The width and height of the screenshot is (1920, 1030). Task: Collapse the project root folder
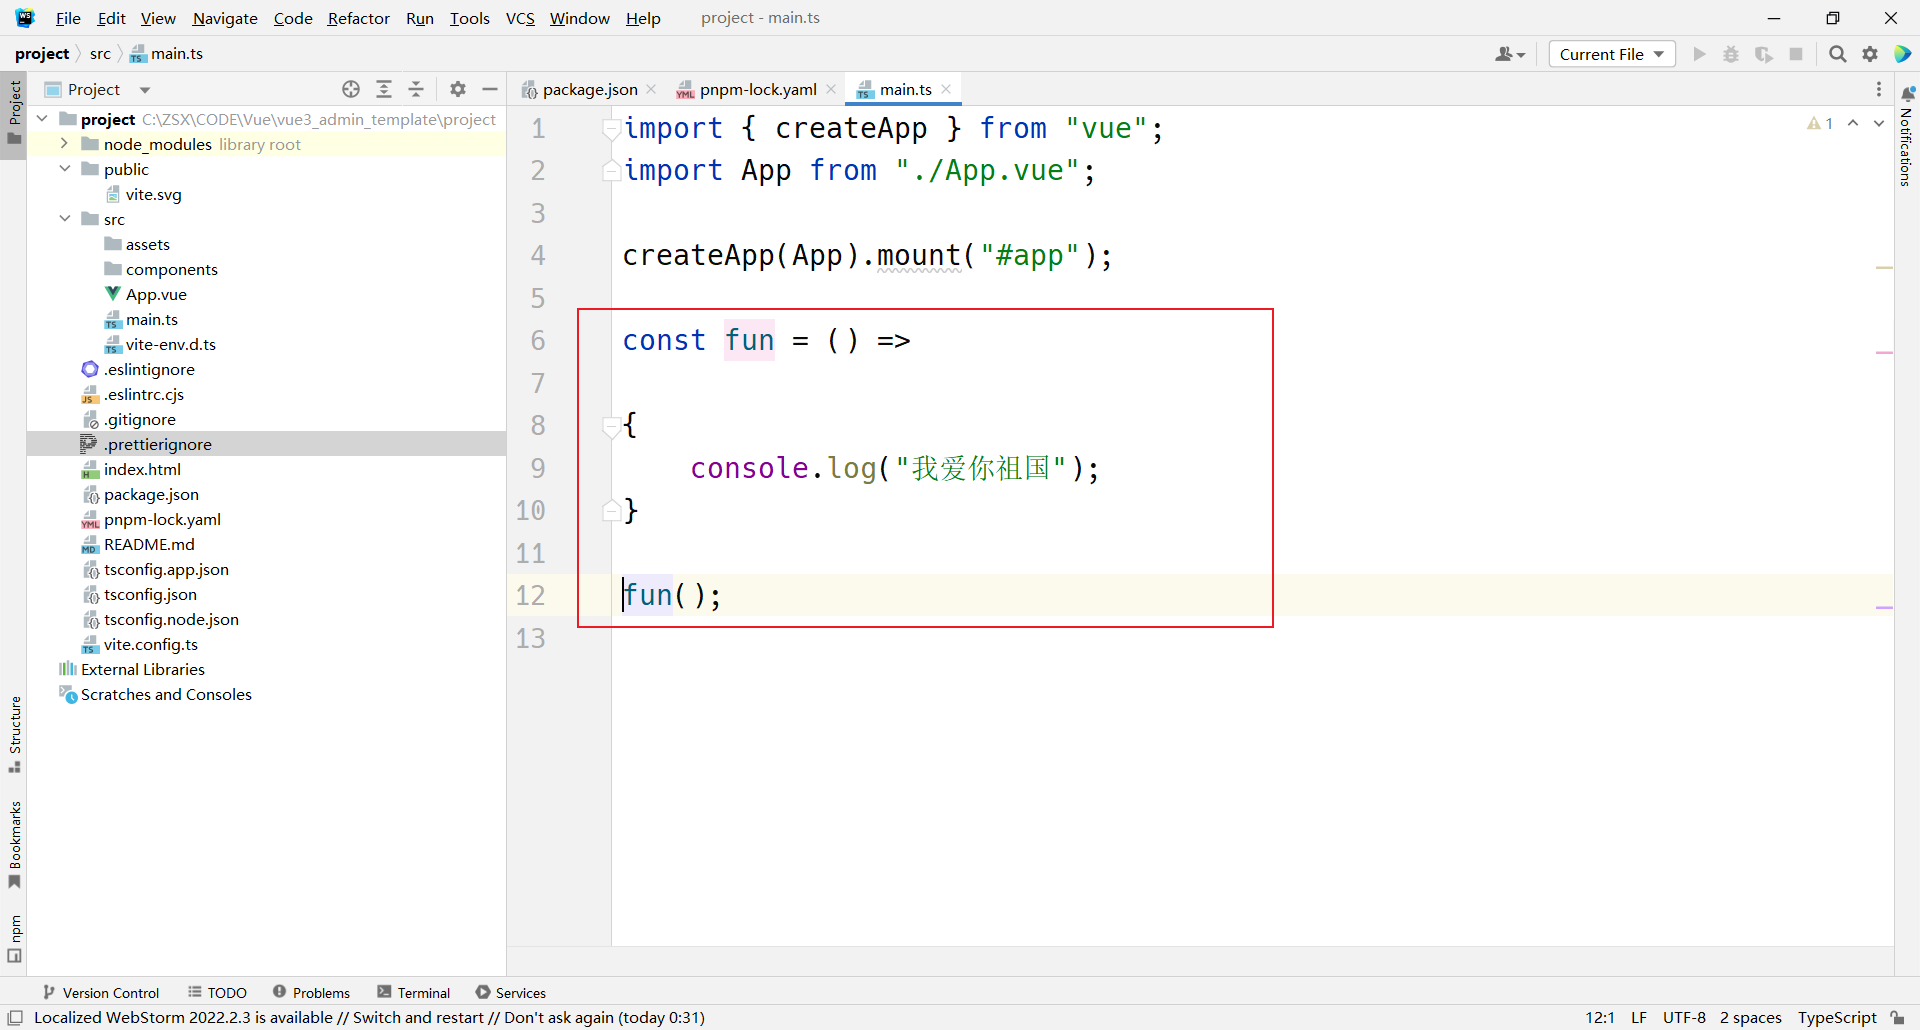point(42,119)
